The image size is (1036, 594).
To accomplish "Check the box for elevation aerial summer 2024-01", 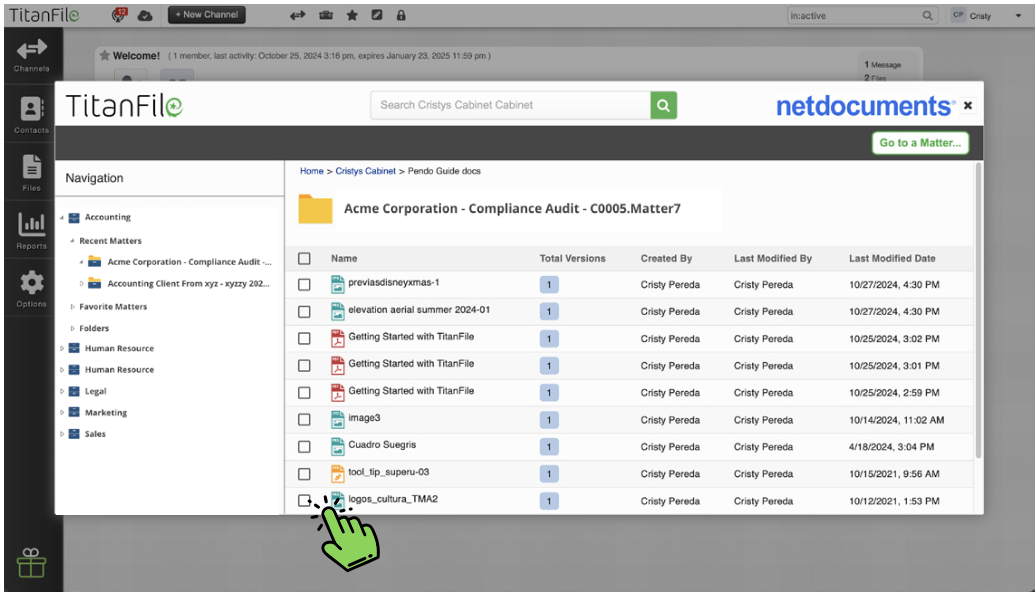I will 304,311.
